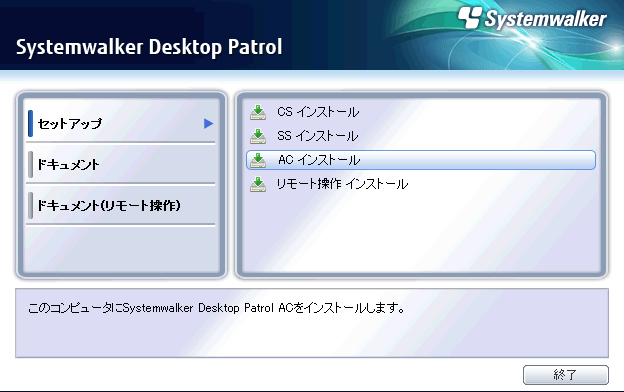The width and height of the screenshot is (624, 392).
Task: Click the Systemwalker logo icon
Action: point(470,18)
